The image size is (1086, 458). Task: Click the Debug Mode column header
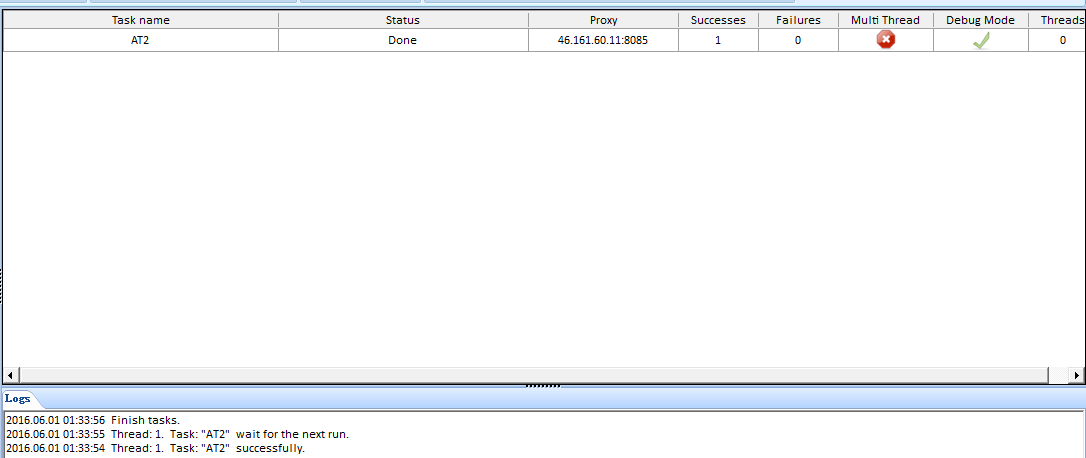coord(980,20)
